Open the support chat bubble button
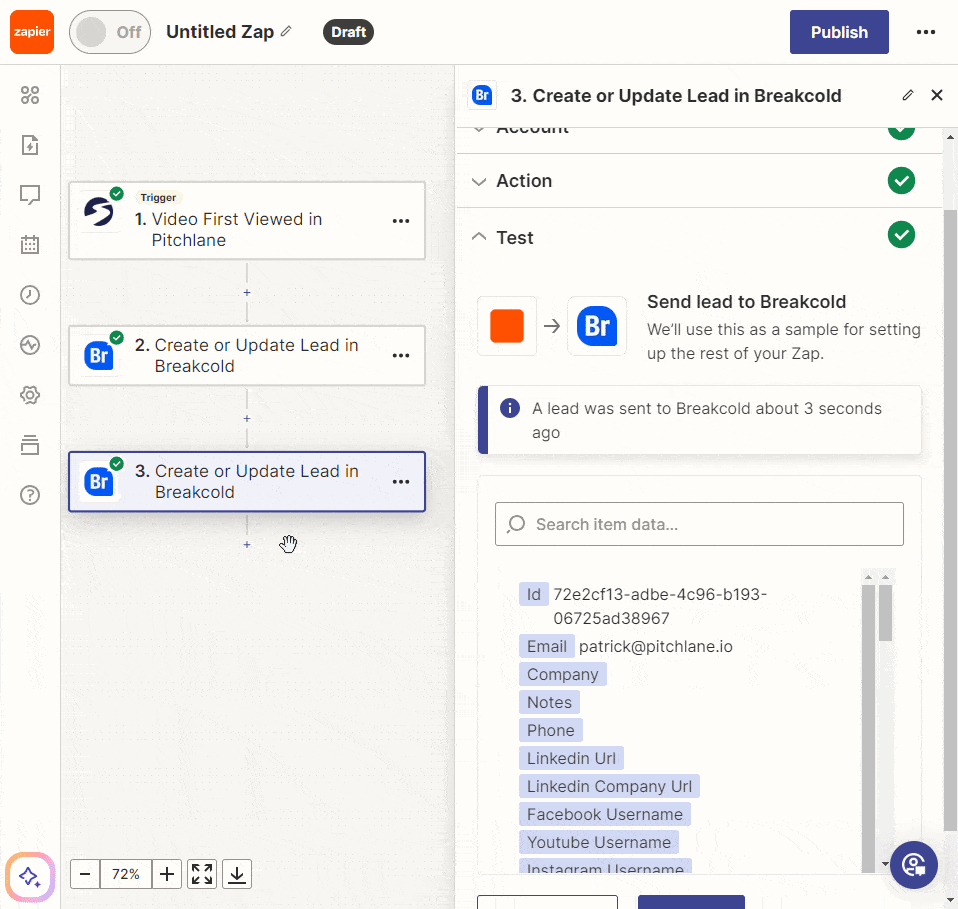Screen dimensions: 958x909 914,865
